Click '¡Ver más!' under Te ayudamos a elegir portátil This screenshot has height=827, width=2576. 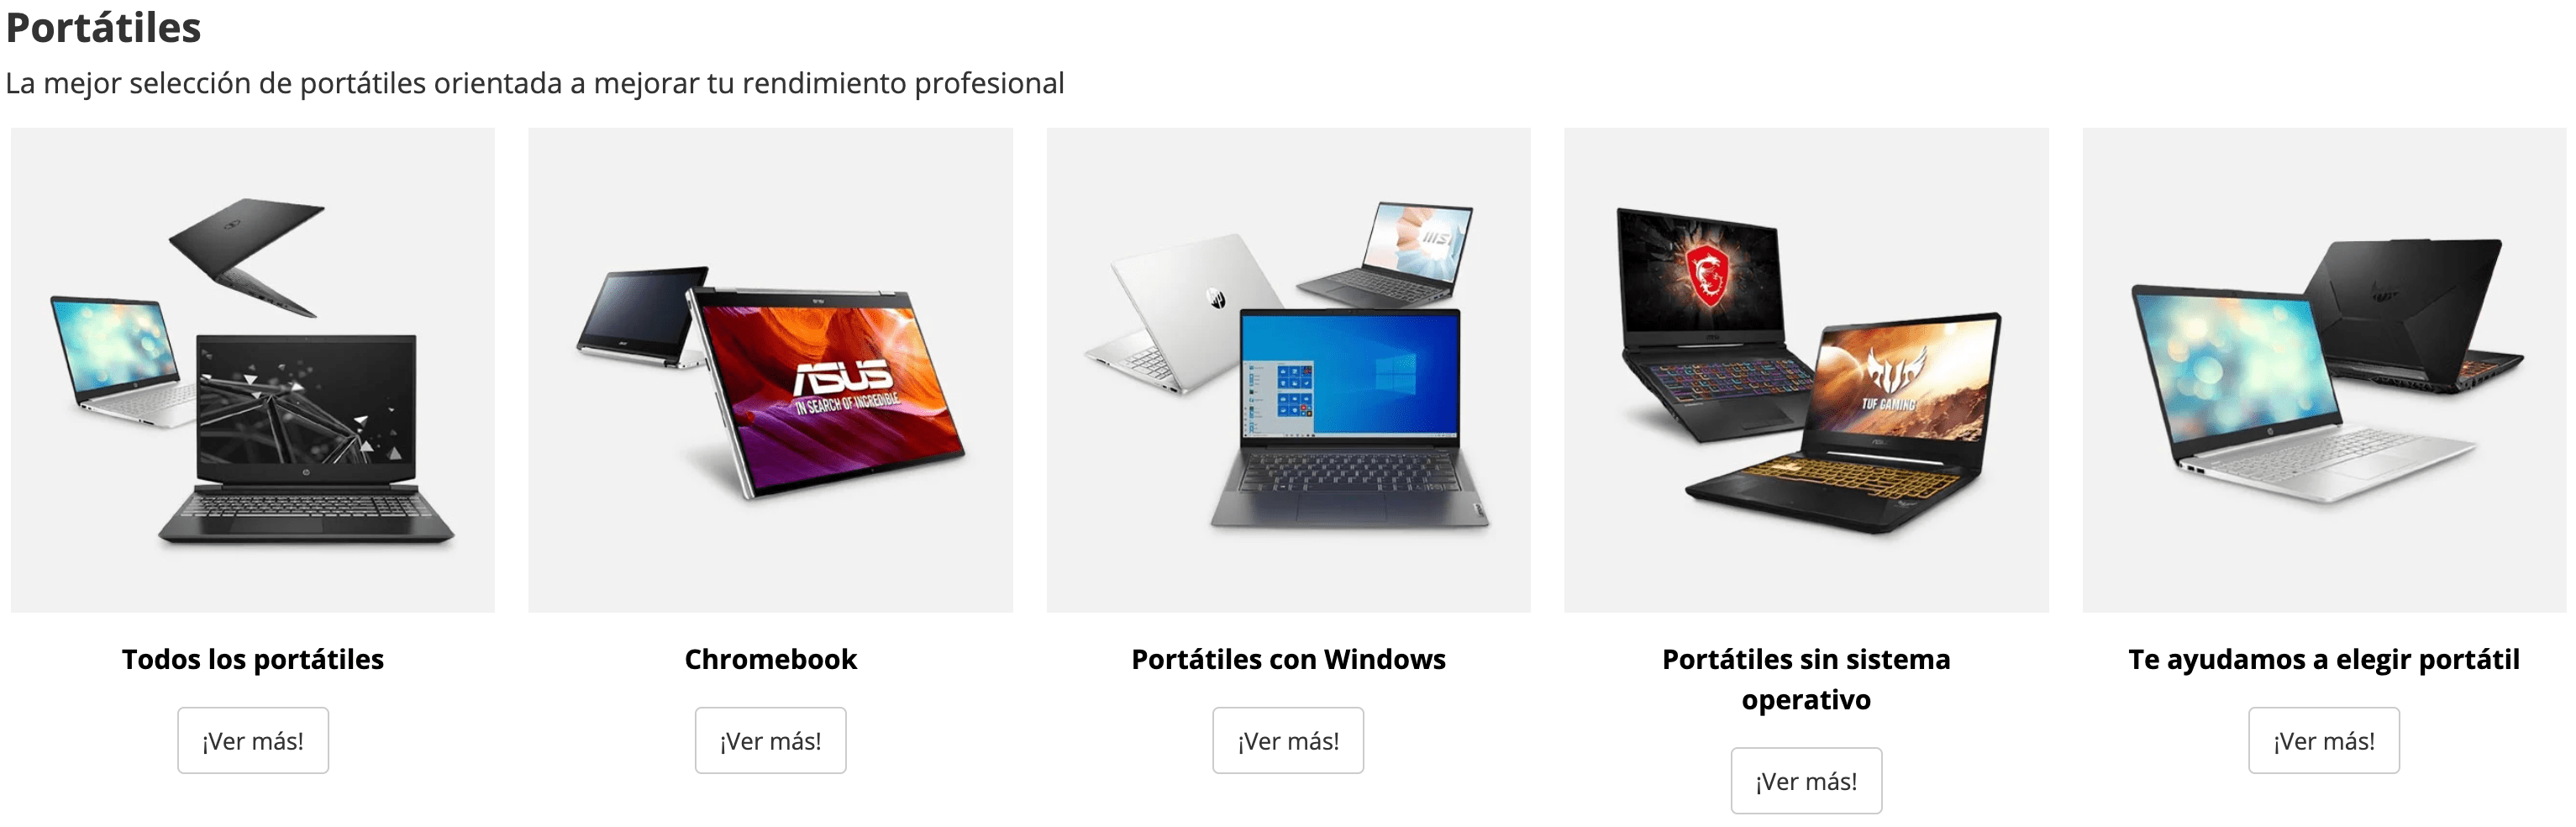(2324, 741)
